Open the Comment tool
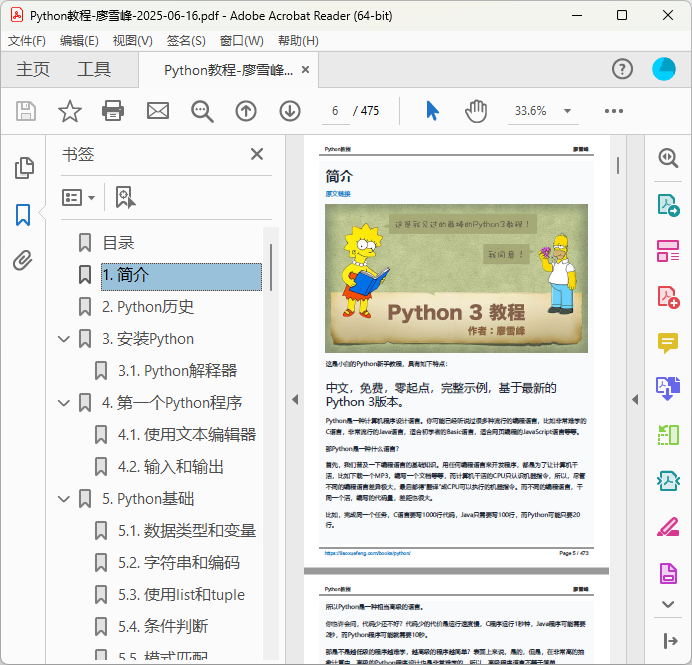Viewport: 692px width, 665px height. [x=668, y=343]
